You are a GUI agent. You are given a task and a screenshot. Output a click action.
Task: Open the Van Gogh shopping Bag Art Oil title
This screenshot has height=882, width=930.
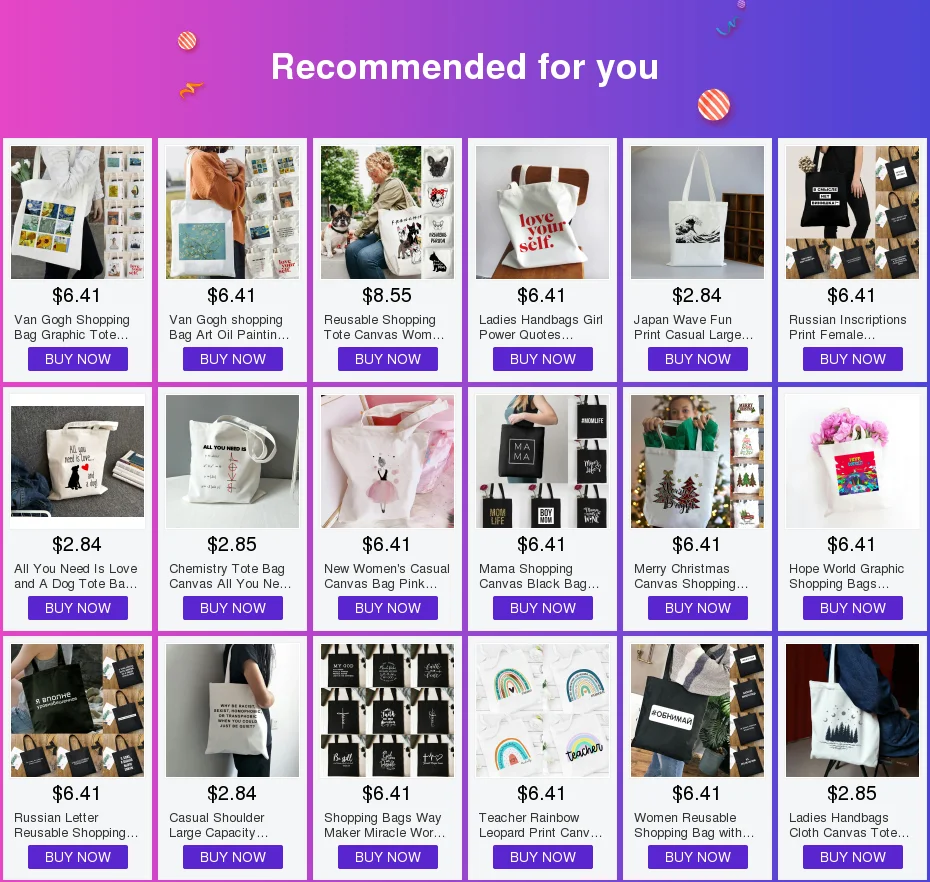[229, 327]
